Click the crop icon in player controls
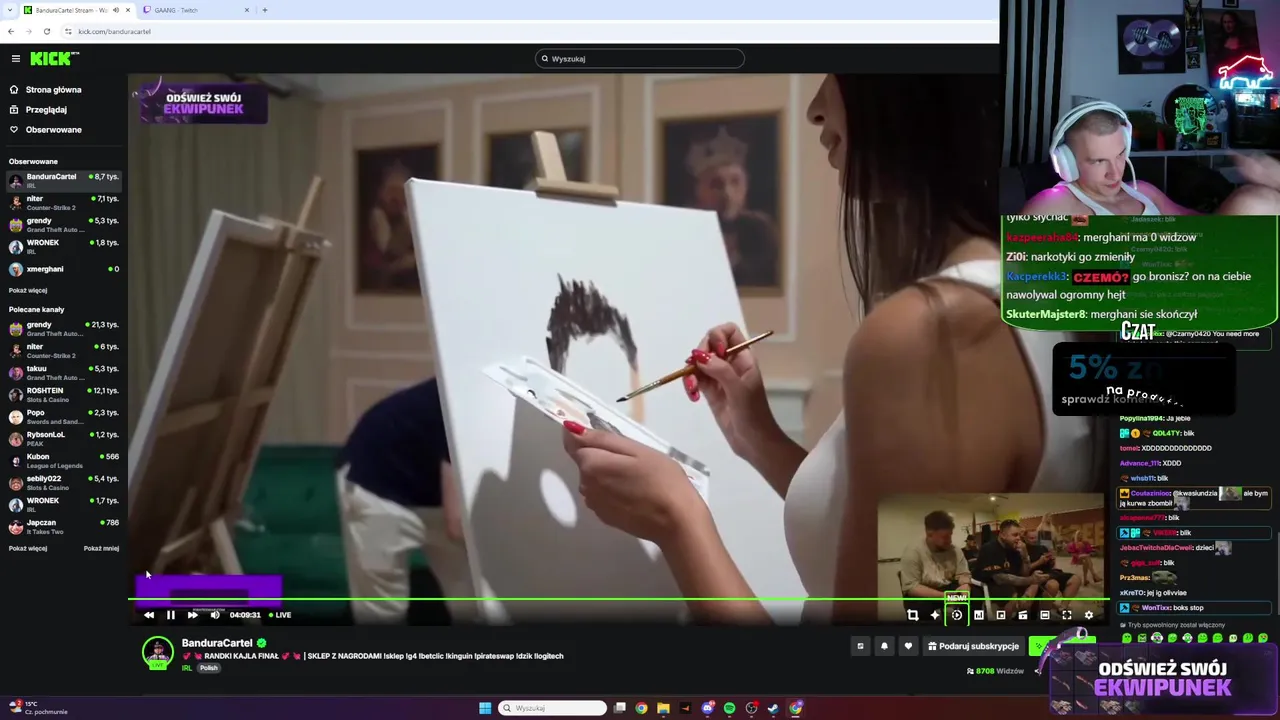Image resolution: width=1280 pixels, height=720 pixels. (912, 615)
